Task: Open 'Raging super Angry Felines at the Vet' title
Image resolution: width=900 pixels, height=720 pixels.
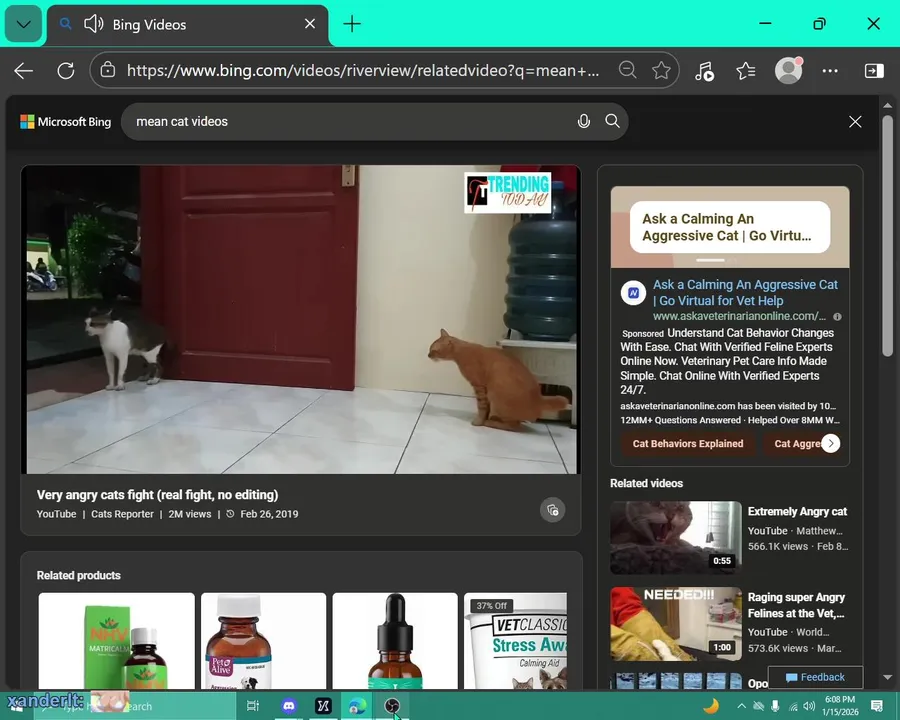Action: point(796,605)
